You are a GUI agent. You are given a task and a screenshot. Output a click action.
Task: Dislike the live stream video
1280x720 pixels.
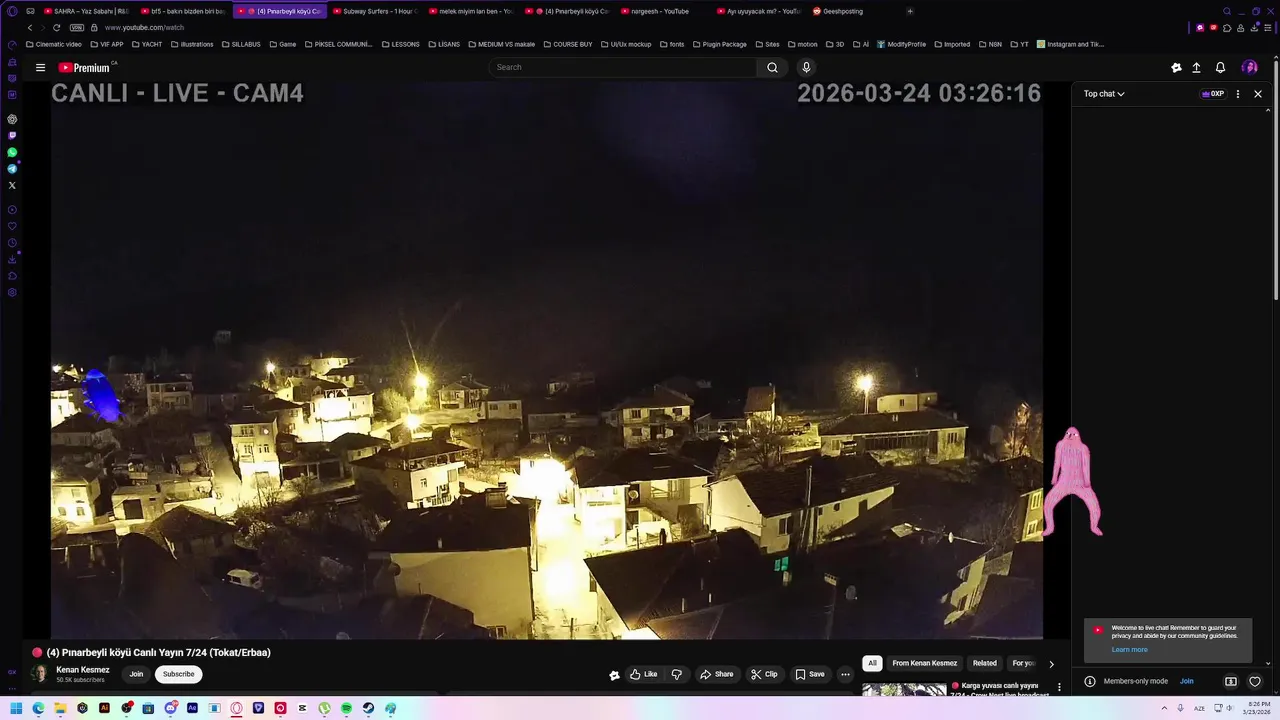click(677, 674)
